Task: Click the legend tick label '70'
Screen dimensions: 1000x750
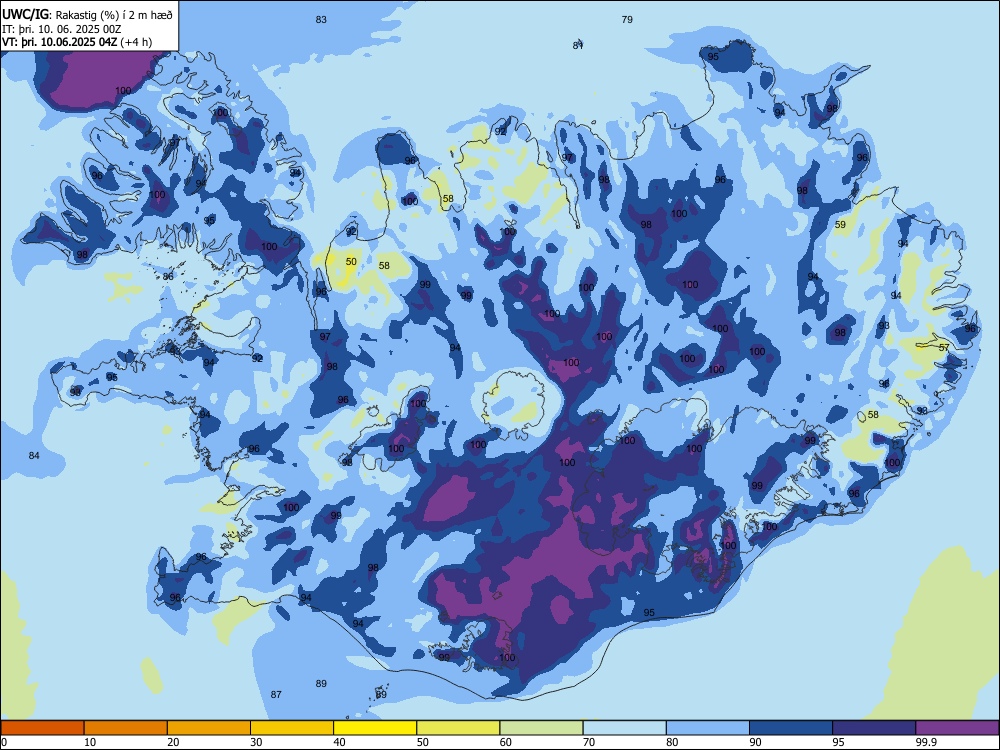Action: [589, 742]
